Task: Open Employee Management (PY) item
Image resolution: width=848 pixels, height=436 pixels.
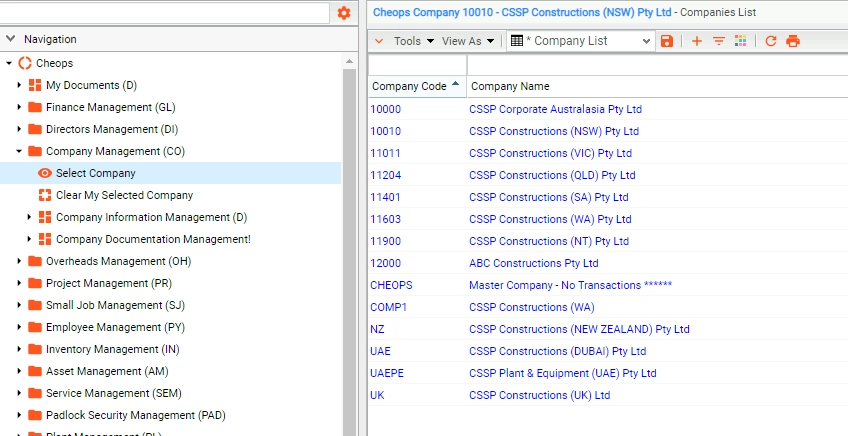Action: (x=115, y=327)
